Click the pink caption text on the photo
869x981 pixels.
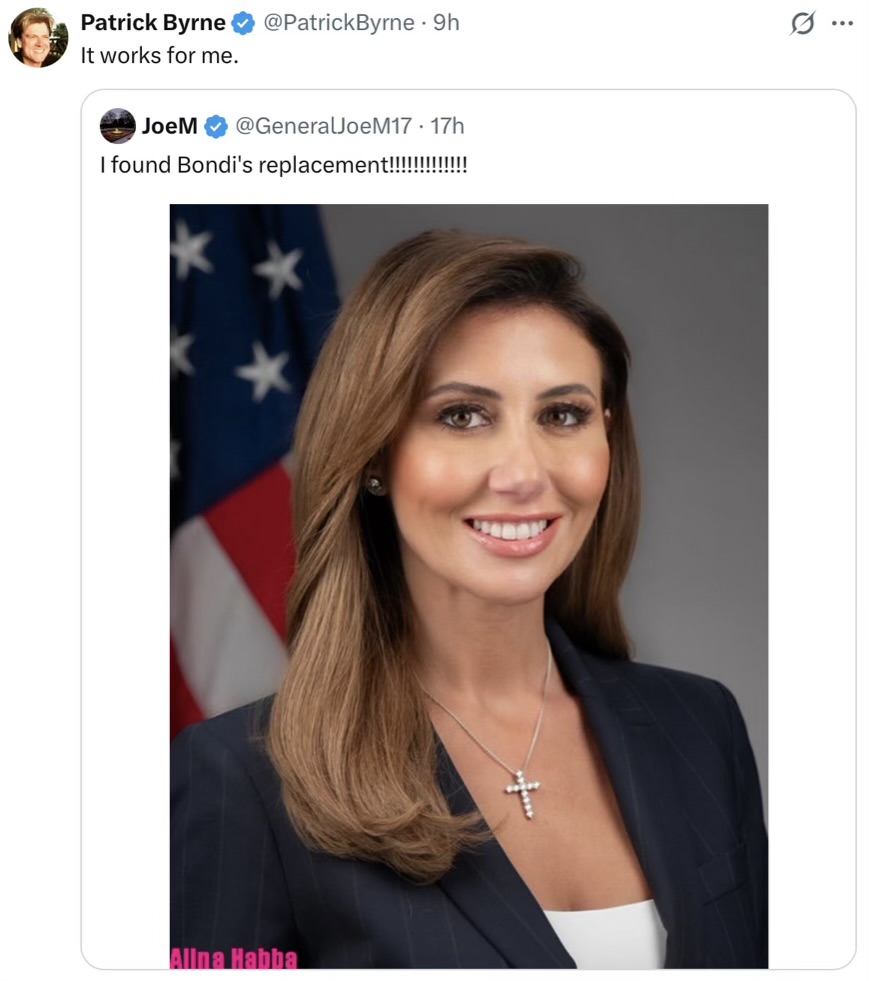tap(233, 959)
